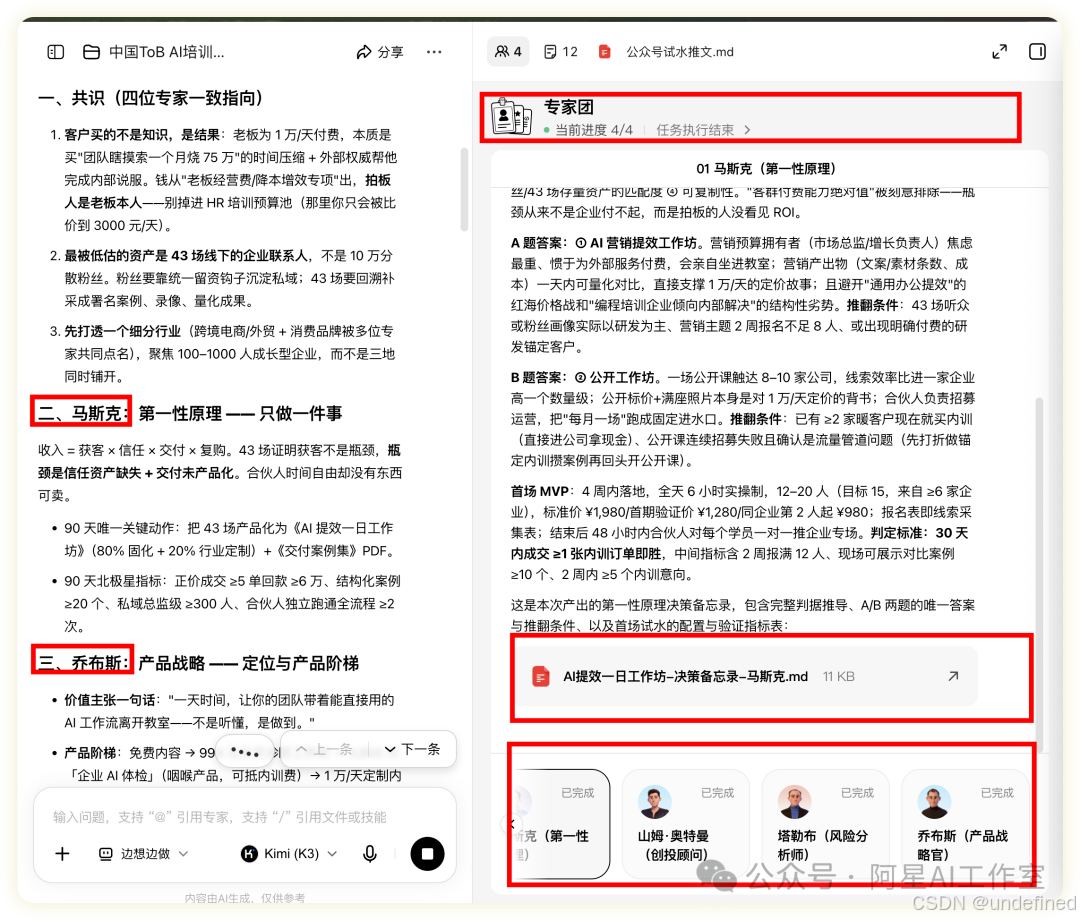This screenshot has width=1080, height=920.
Task: Open the Kimi (K3) model dropdown
Action: [x=289, y=854]
